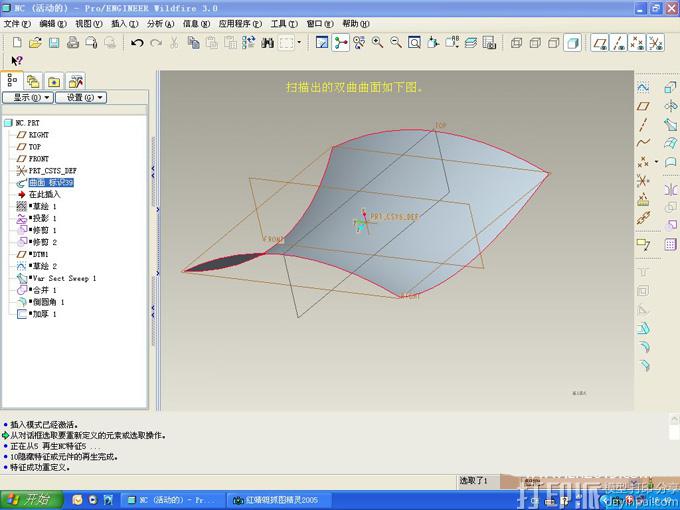Screen dimensions: 680x510
Task: Click the Windows 开始 Start button
Action: [31, 500]
